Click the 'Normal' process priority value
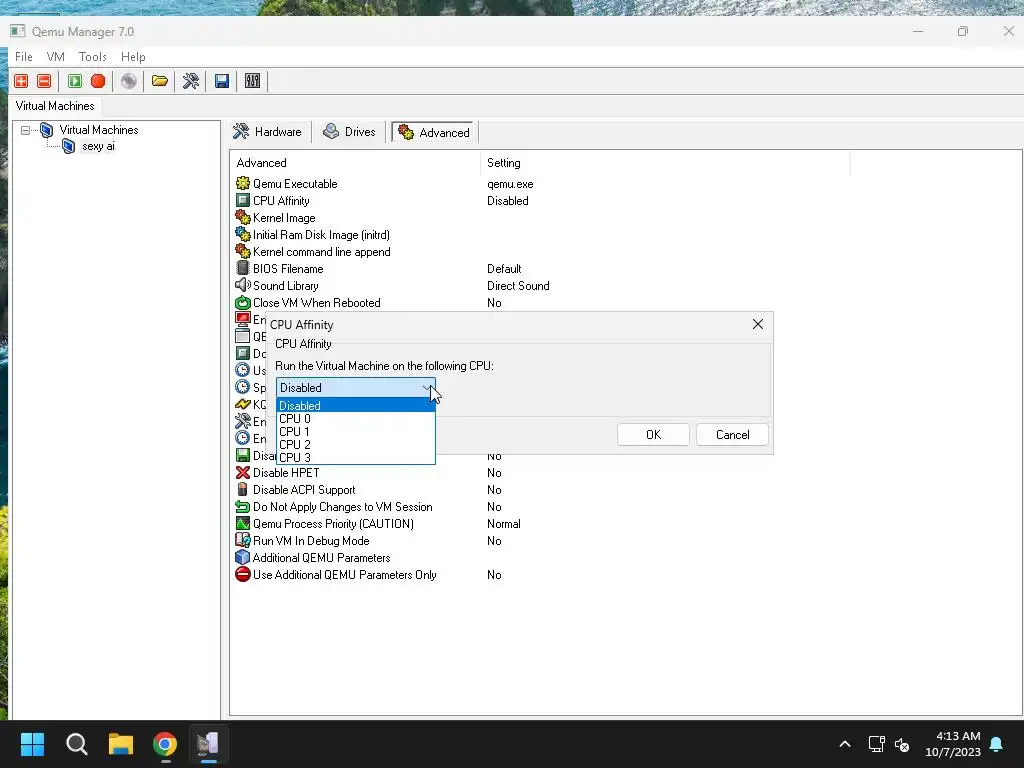1024x768 pixels. coord(504,524)
